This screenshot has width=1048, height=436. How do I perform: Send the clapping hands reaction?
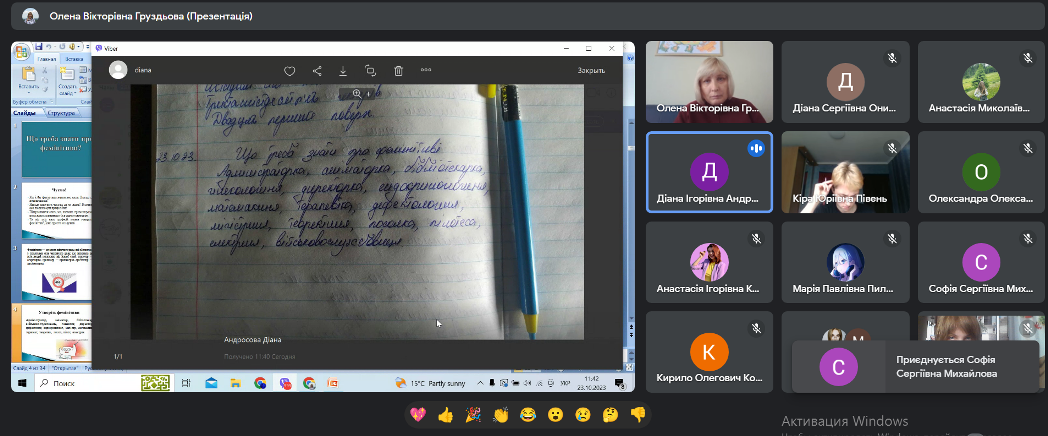[x=500, y=413]
